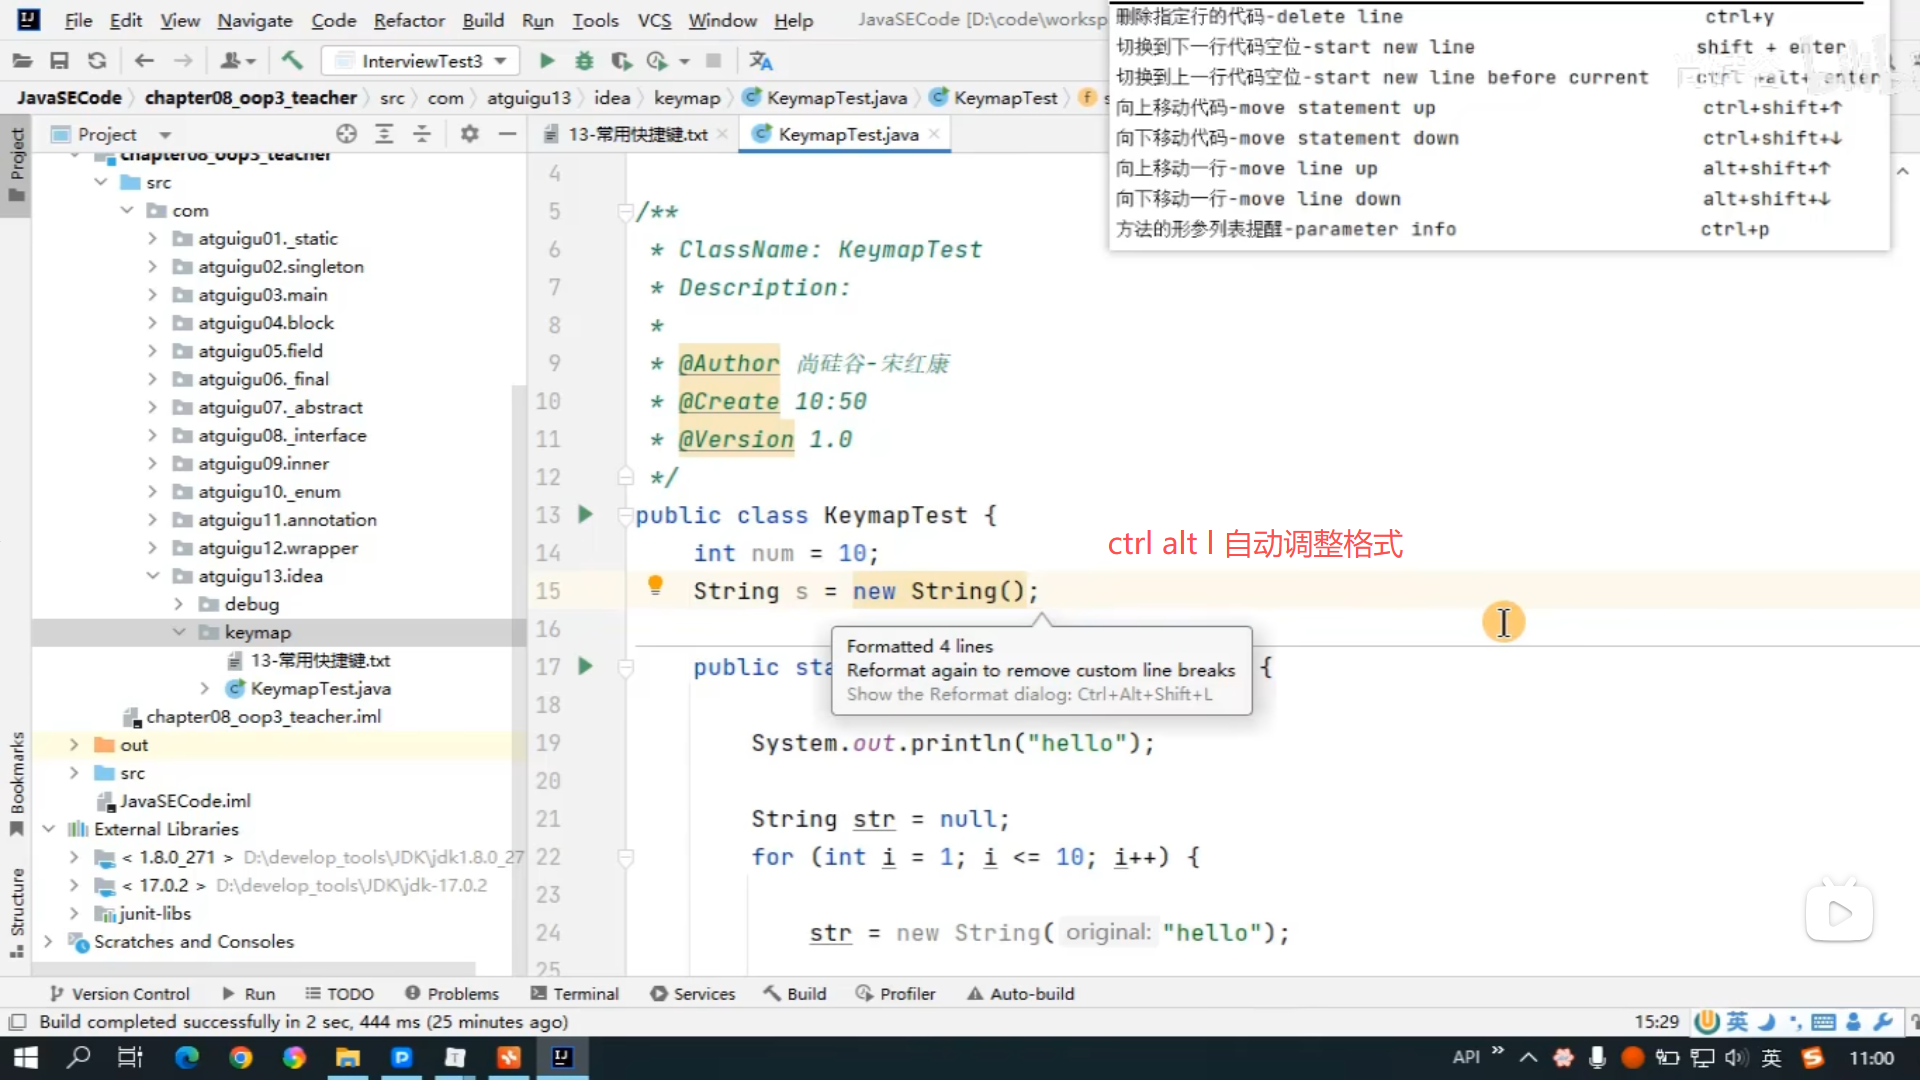This screenshot has height=1080, width=1920.
Task: Click the Translate icon in toolbar
Action: click(760, 61)
